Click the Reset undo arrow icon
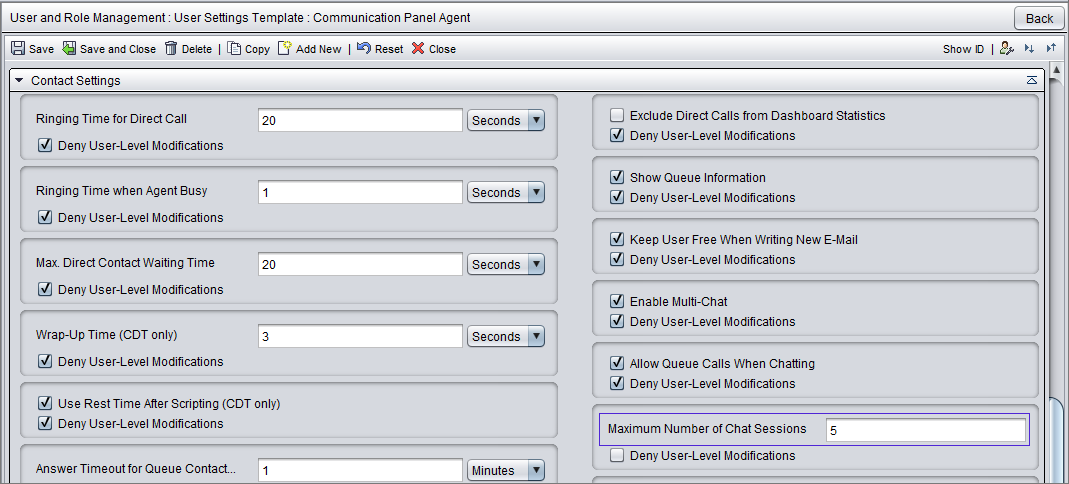 [x=363, y=48]
